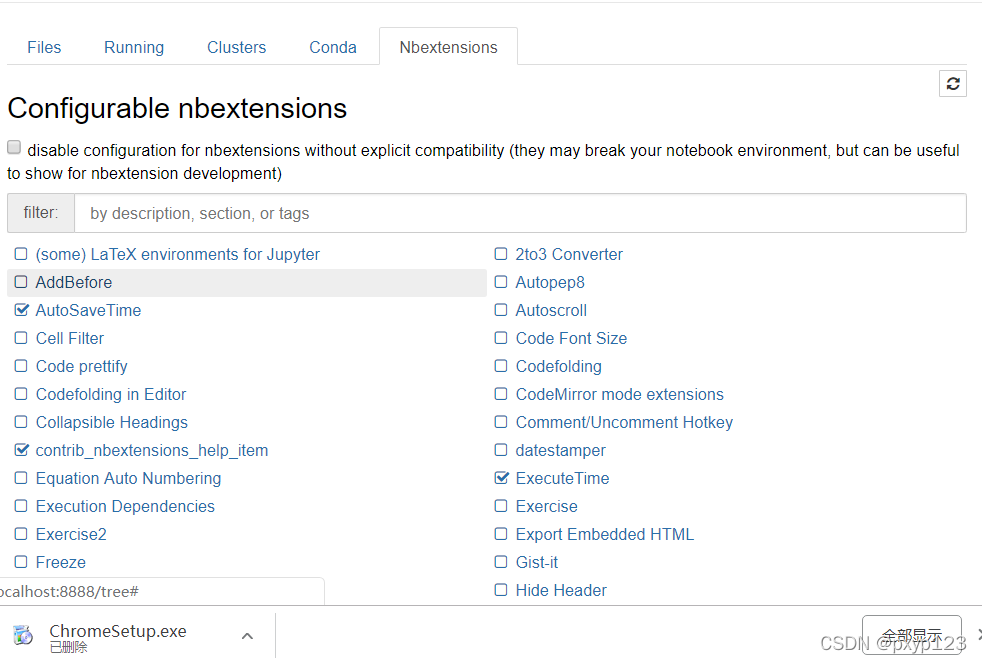Enable the Codefolding checkbox
Screen dimensions: 982x663
tap(501, 366)
